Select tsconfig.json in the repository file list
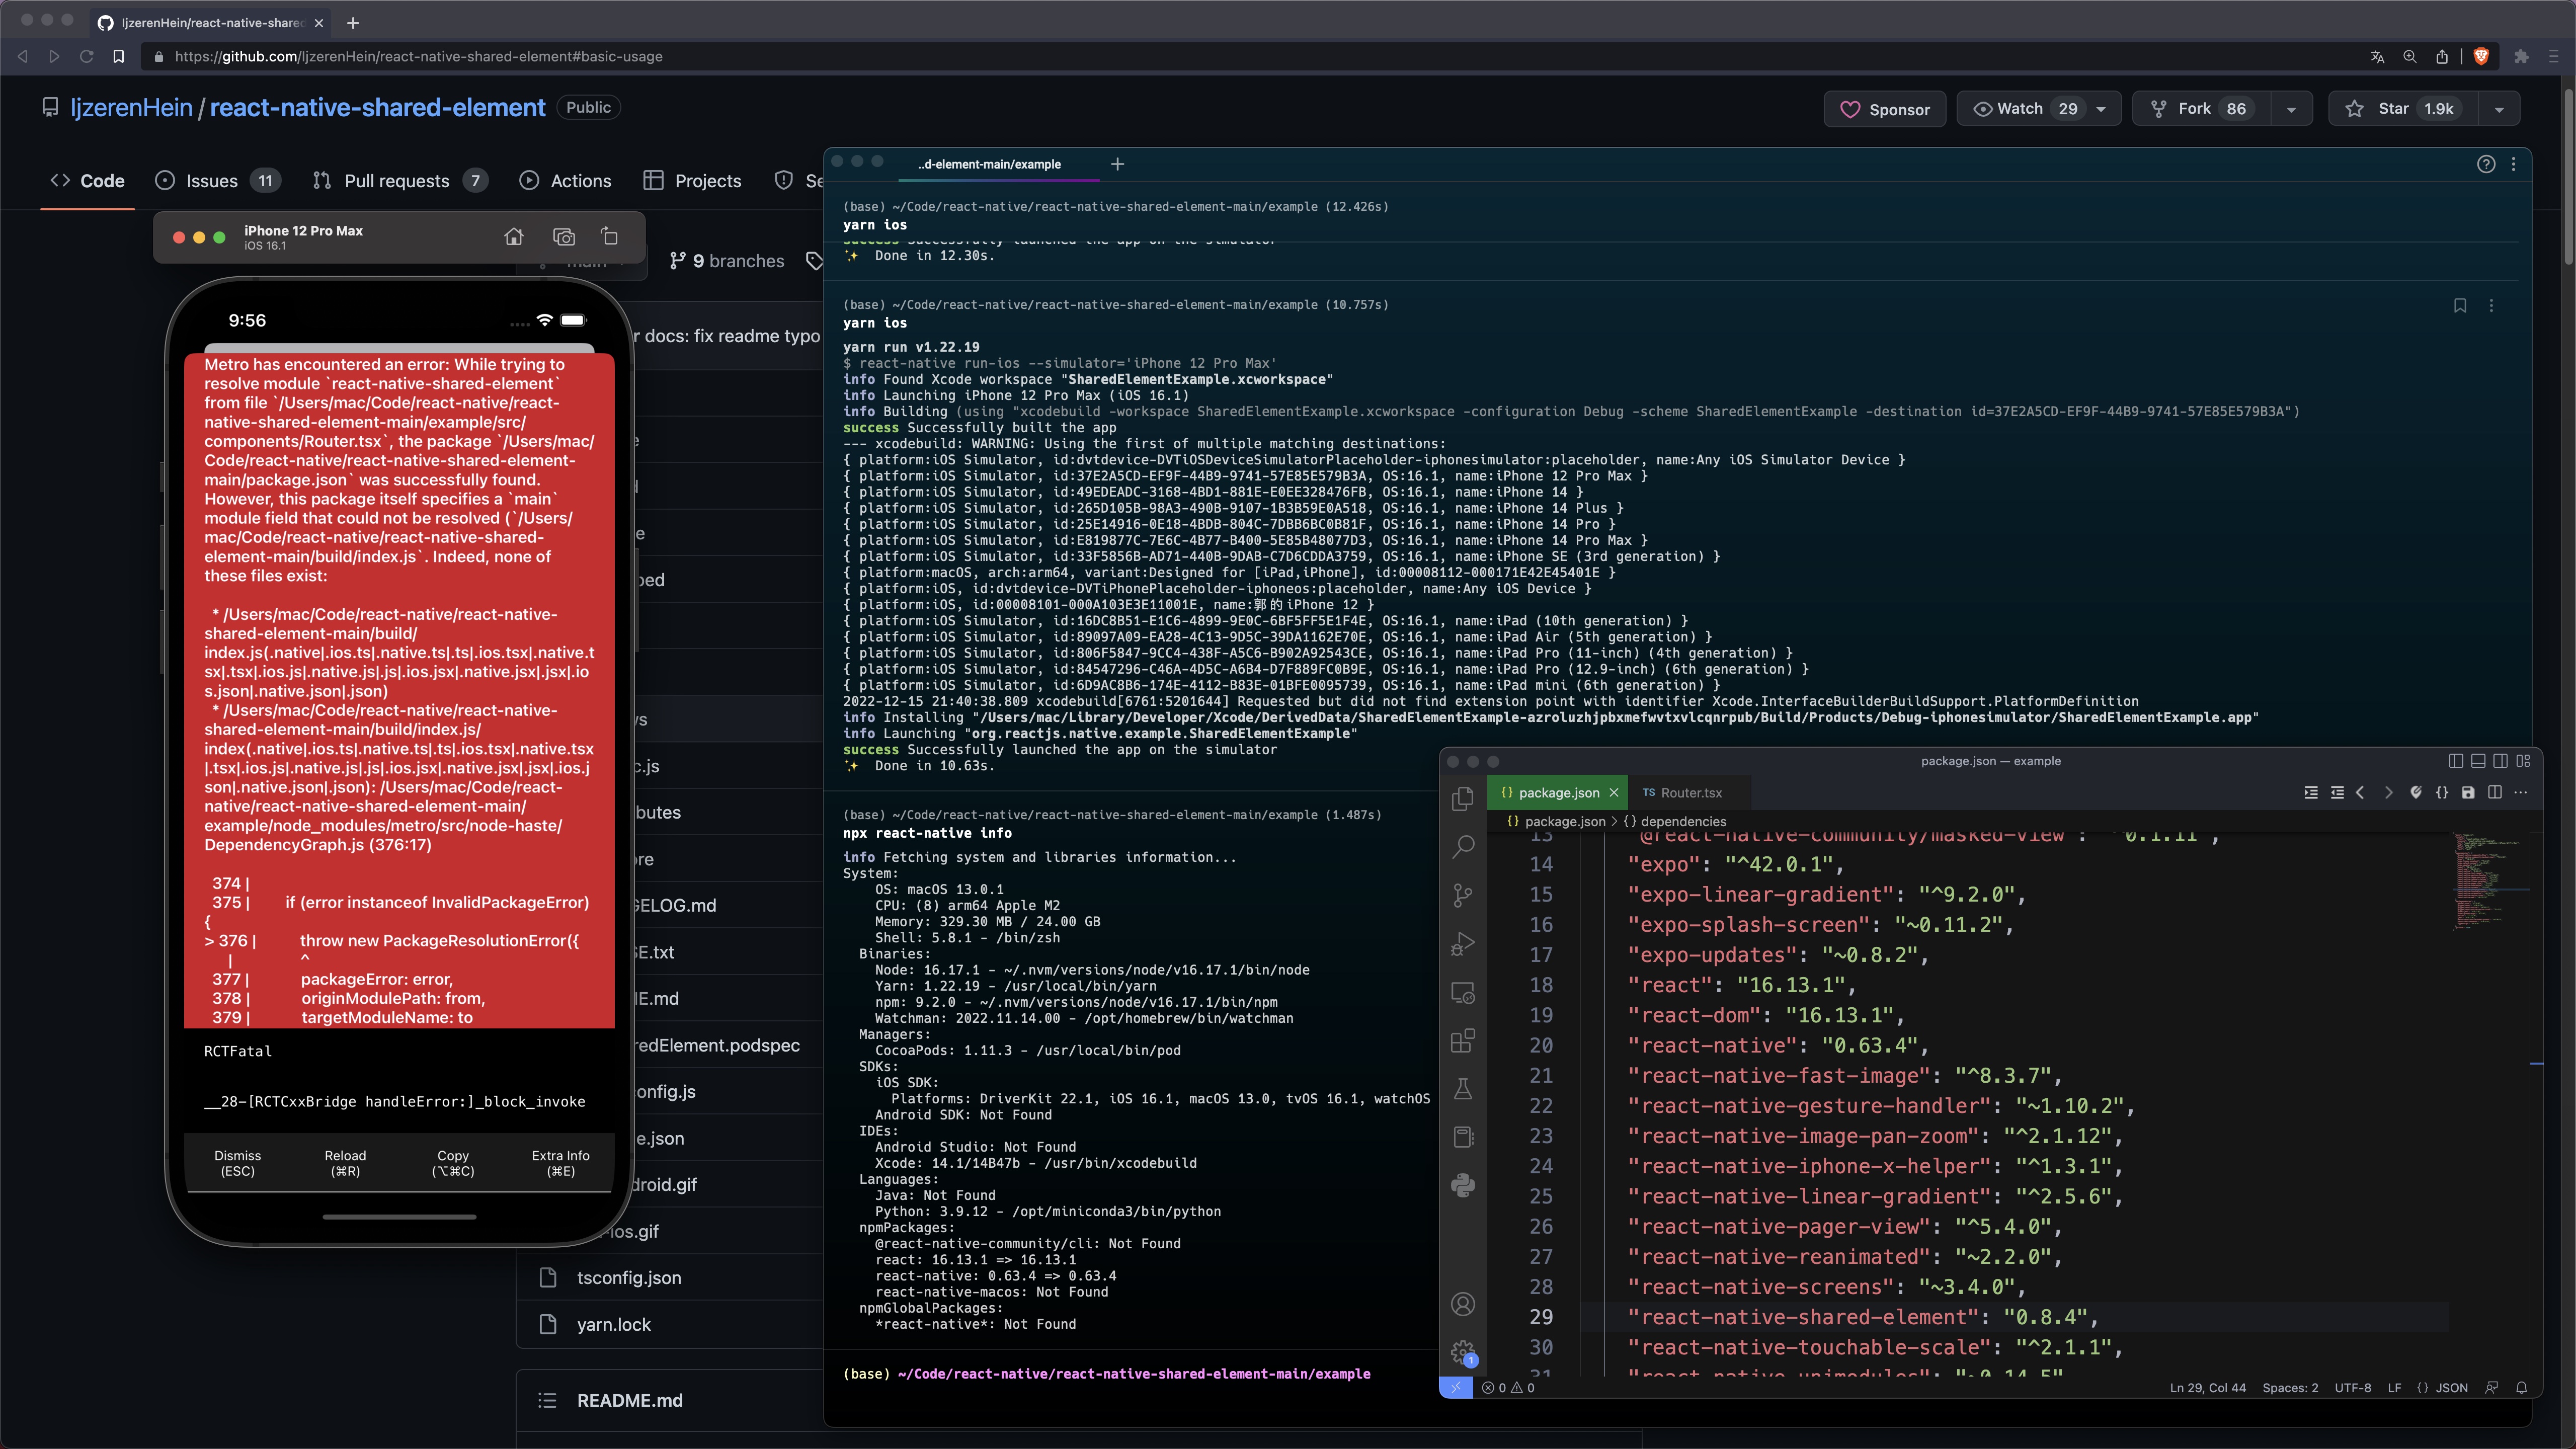The width and height of the screenshot is (2576, 1449). pyautogui.click(x=628, y=1277)
